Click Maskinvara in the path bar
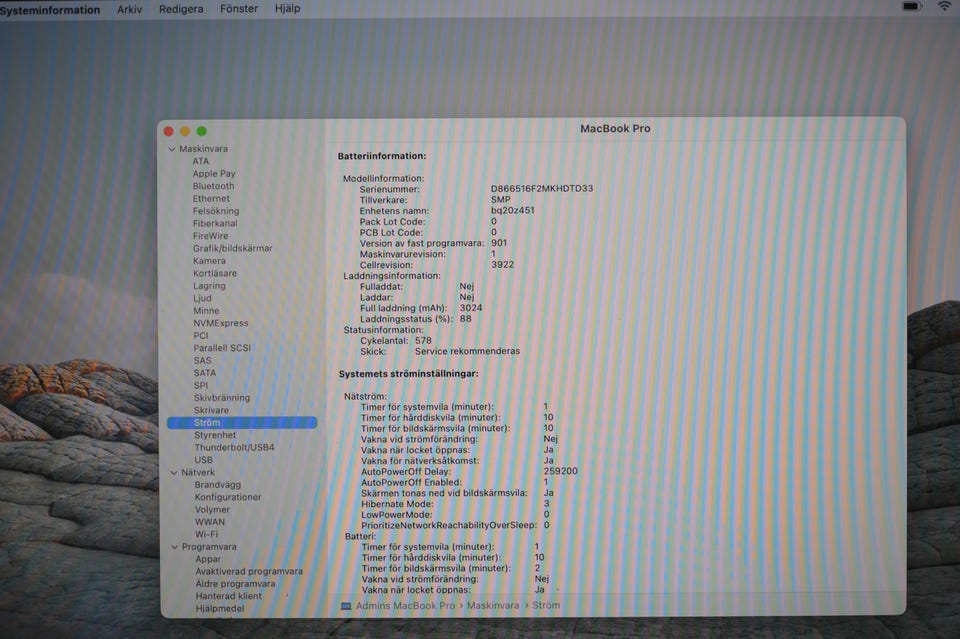Screen dimensions: 960x639 point(493,605)
